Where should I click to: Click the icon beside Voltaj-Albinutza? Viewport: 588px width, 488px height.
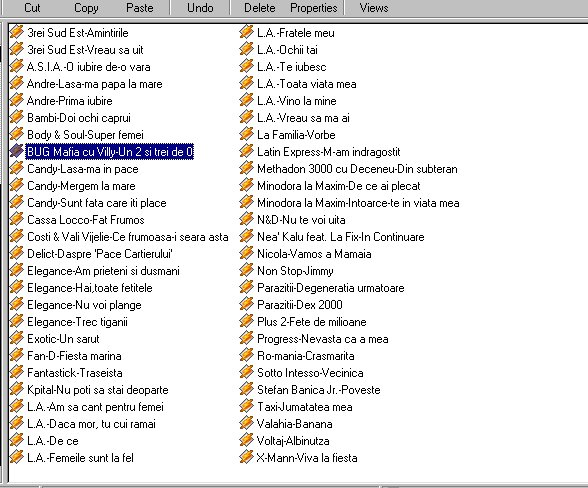(246, 440)
